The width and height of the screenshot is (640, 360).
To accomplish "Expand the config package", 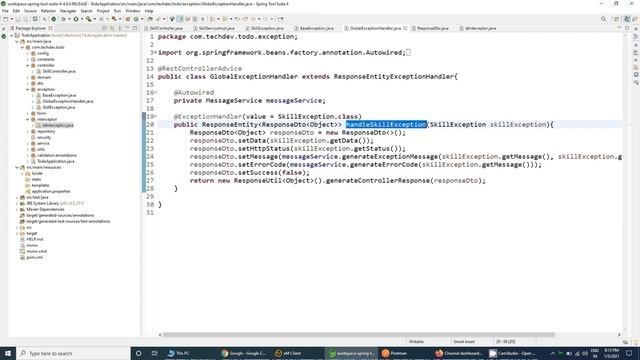I will [28, 53].
